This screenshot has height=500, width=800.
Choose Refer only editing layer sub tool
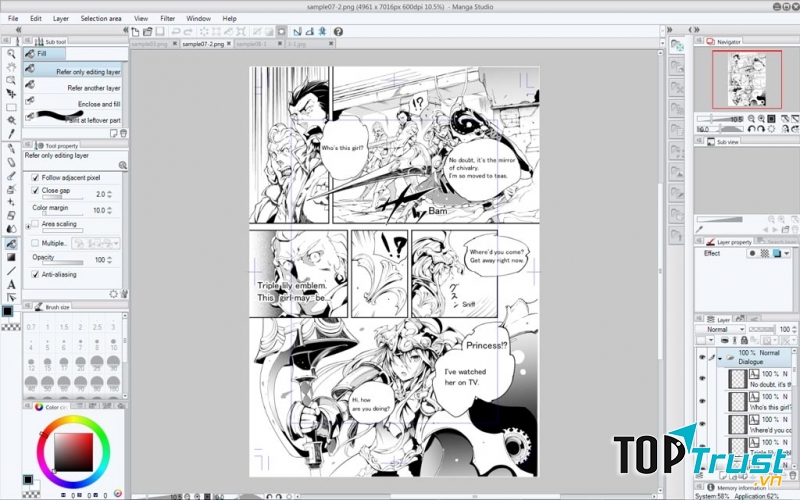click(x=73, y=70)
